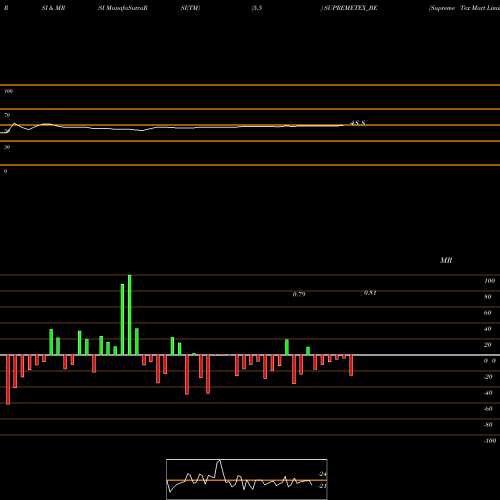Click the MR axis label 60
Screen dimensions: 500x500
tap(487, 313)
